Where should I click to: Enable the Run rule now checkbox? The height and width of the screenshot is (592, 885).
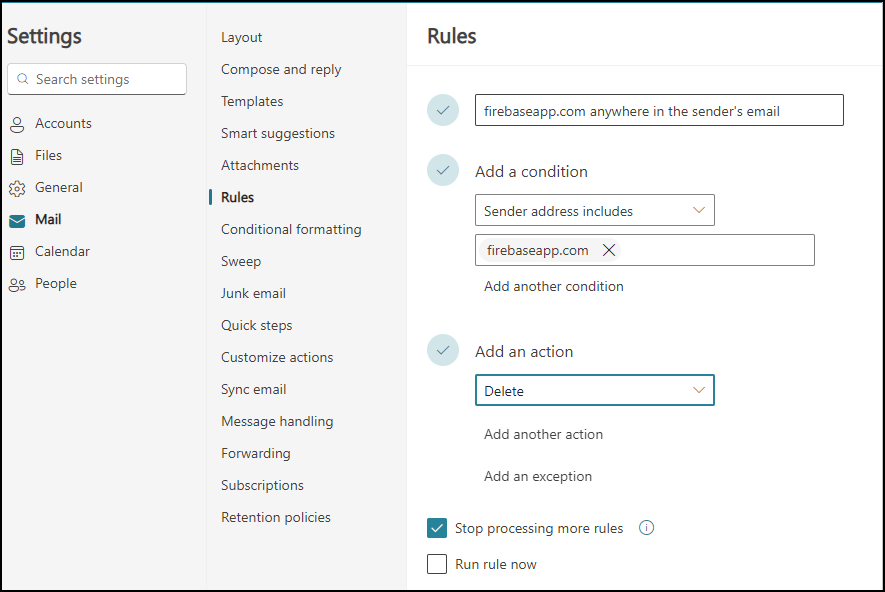click(x=437, y=564)
